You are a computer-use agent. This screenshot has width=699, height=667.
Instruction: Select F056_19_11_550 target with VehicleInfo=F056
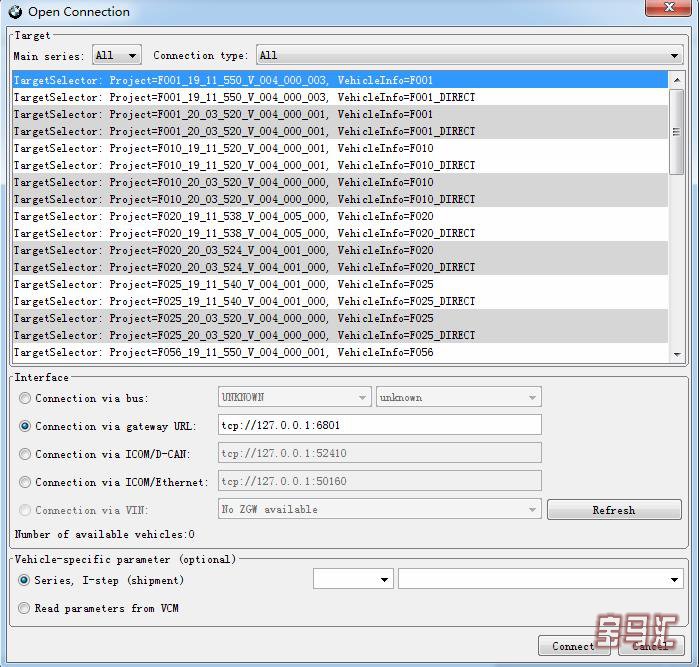tap(340, 352)
